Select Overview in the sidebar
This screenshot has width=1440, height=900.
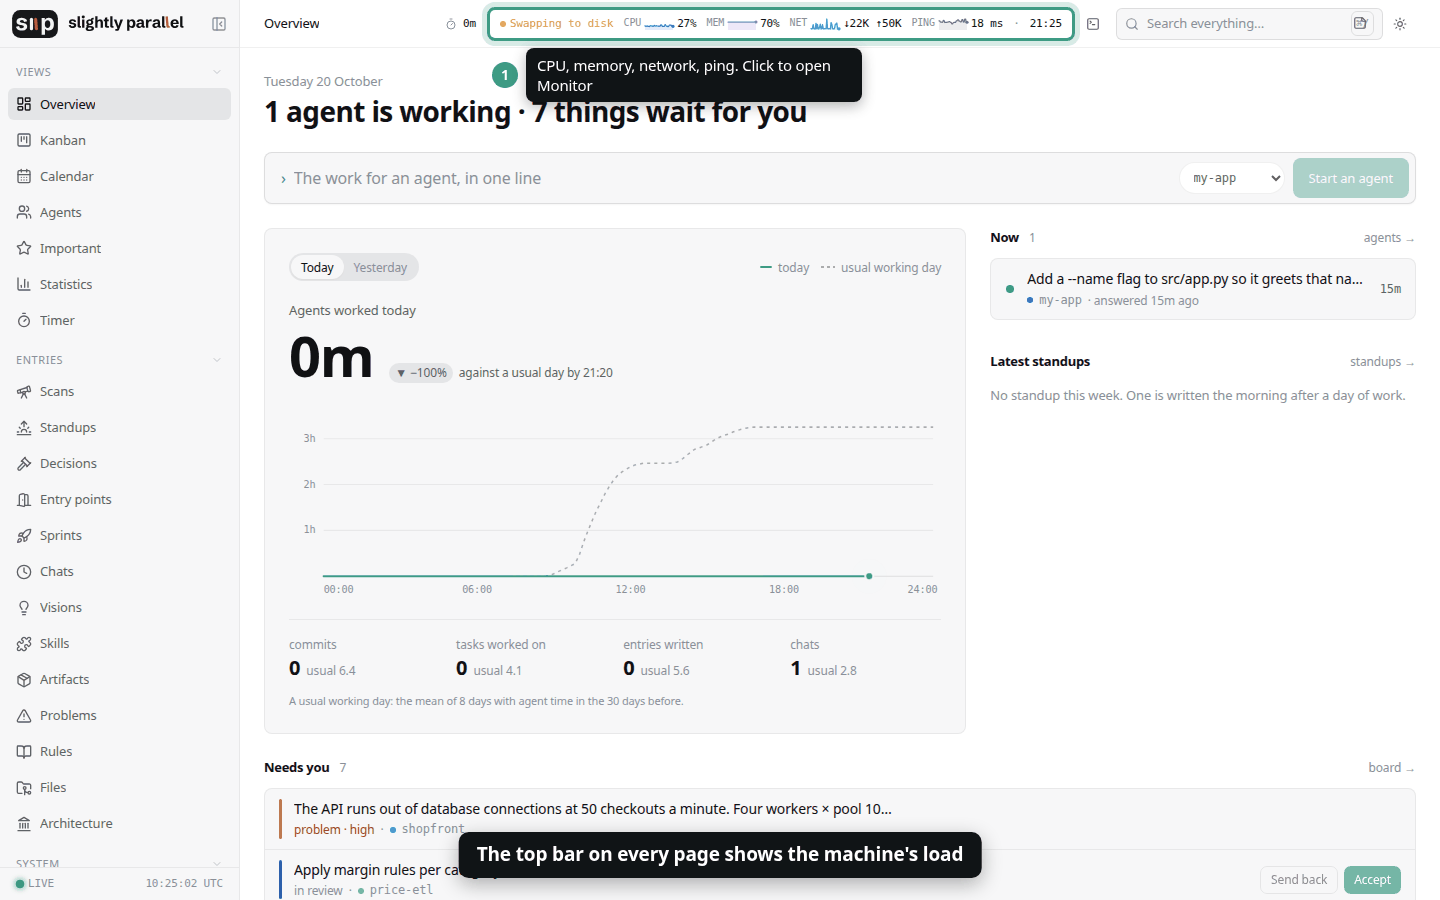(119, 104)
